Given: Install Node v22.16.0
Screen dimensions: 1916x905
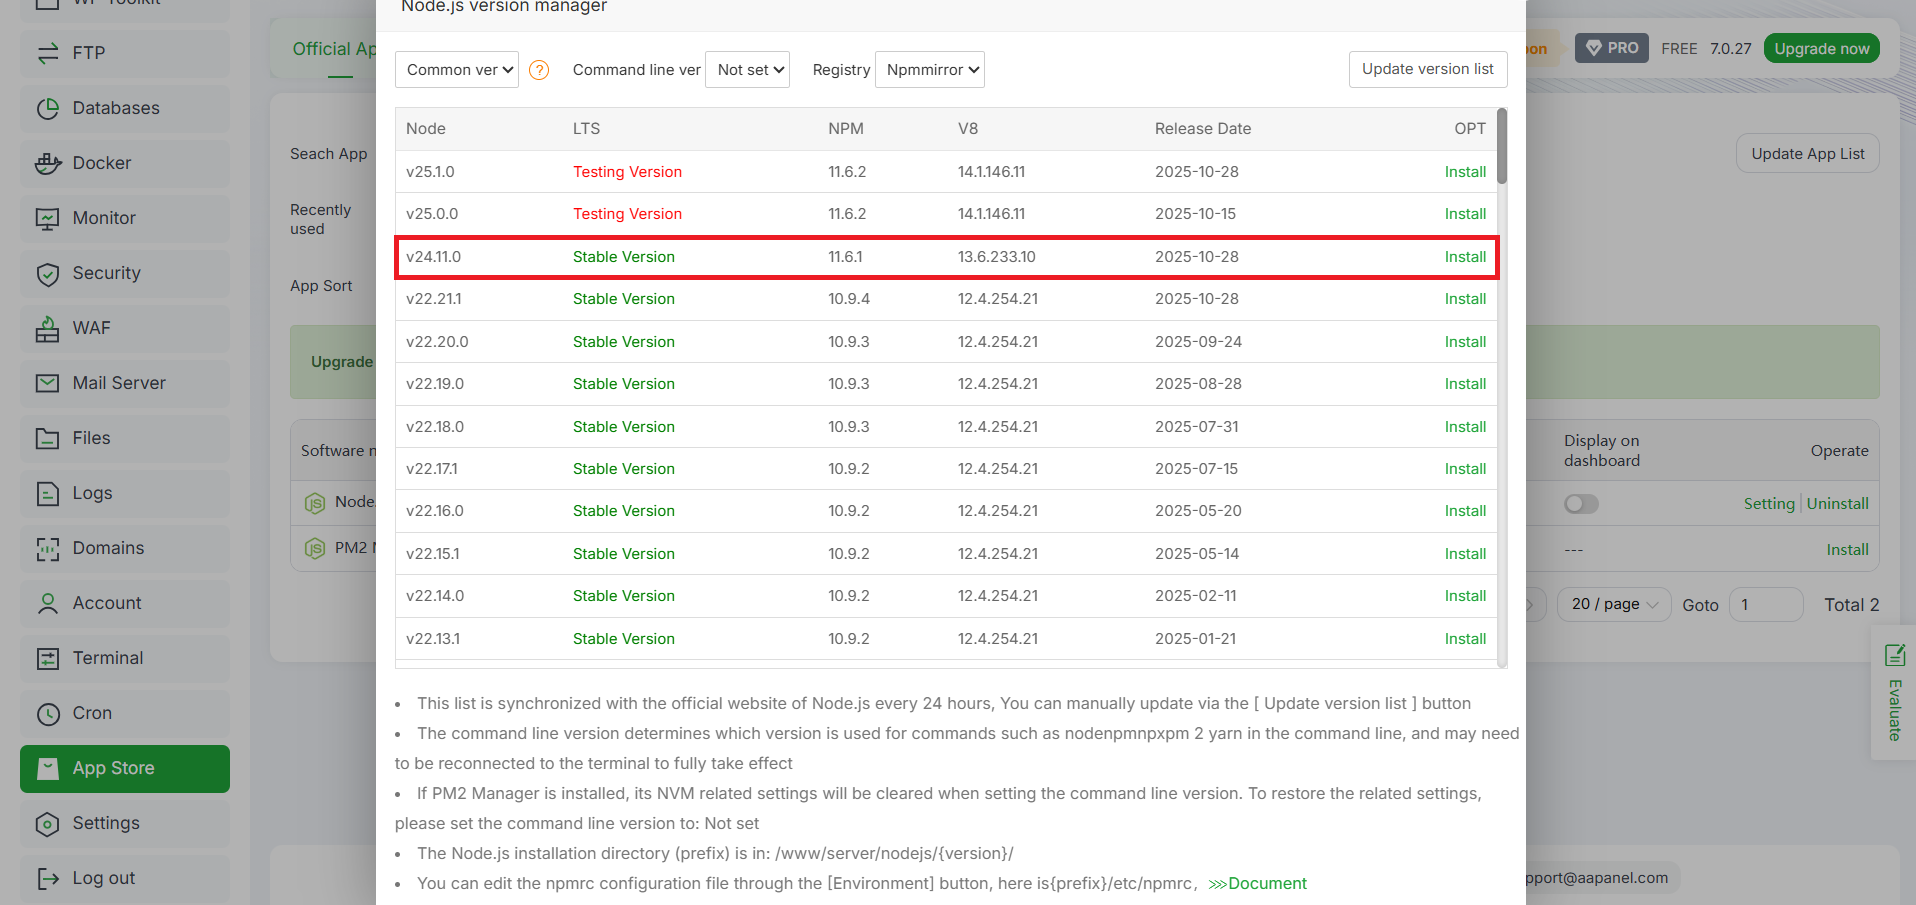Looking at the screenshot, I should point(1465,511).
